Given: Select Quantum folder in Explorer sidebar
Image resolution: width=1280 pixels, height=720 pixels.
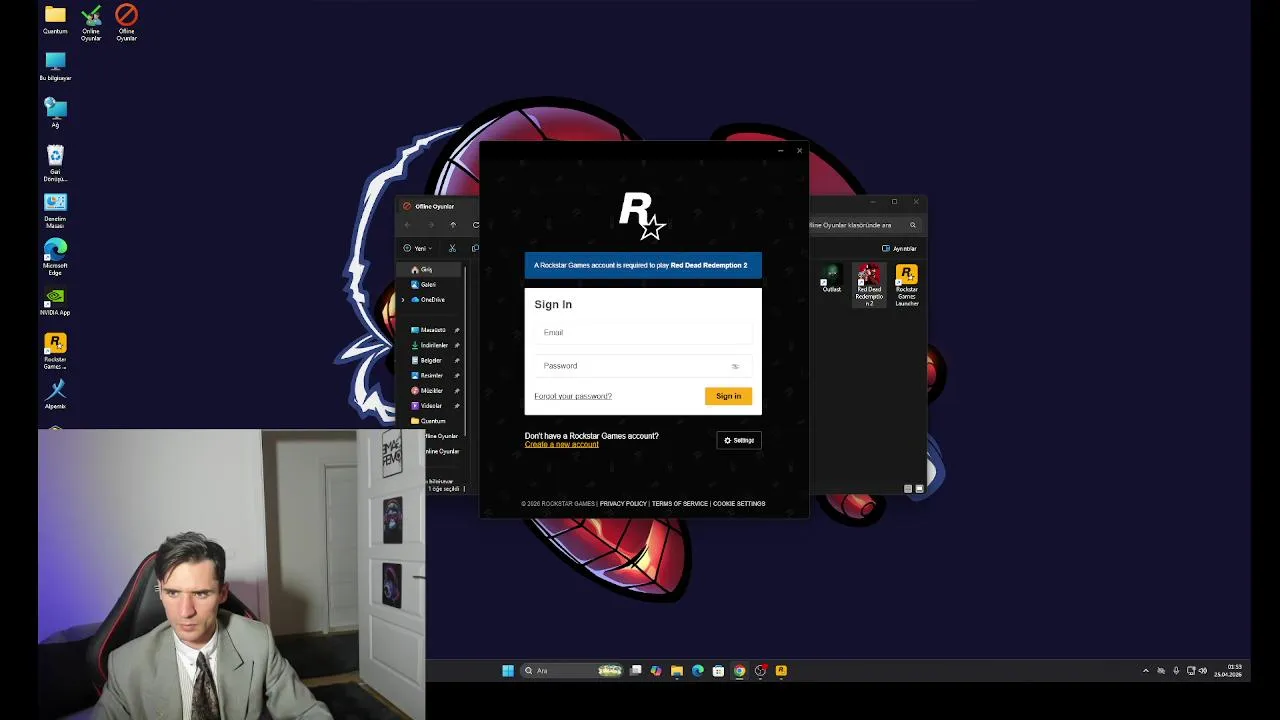Looking at the screenshot, I should 431,421.
